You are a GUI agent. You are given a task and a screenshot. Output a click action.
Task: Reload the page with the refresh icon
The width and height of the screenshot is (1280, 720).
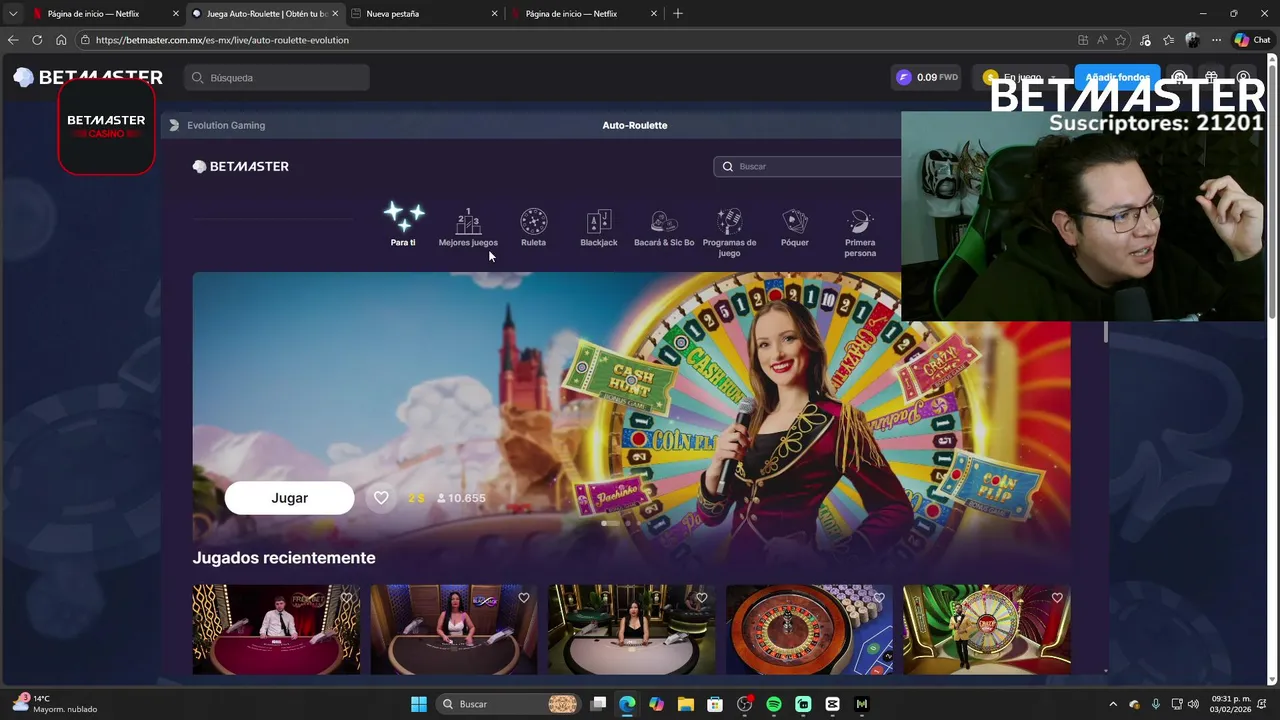(x=37, y=40)
